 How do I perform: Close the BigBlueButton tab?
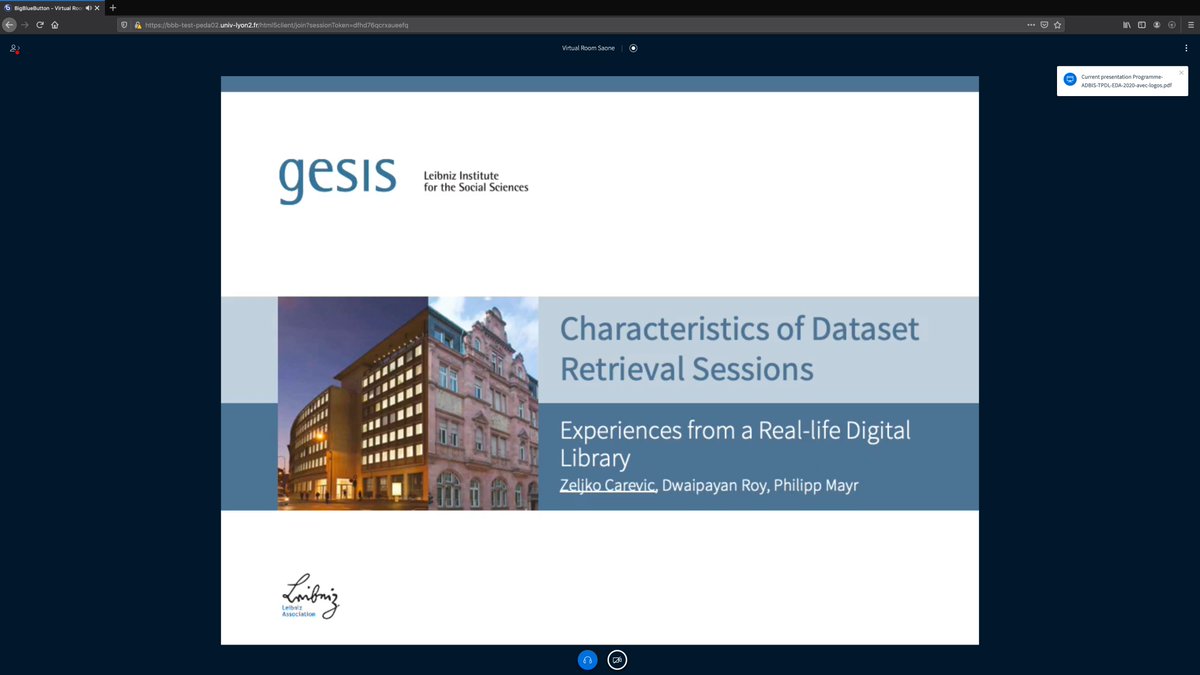[x=98, y=7]
